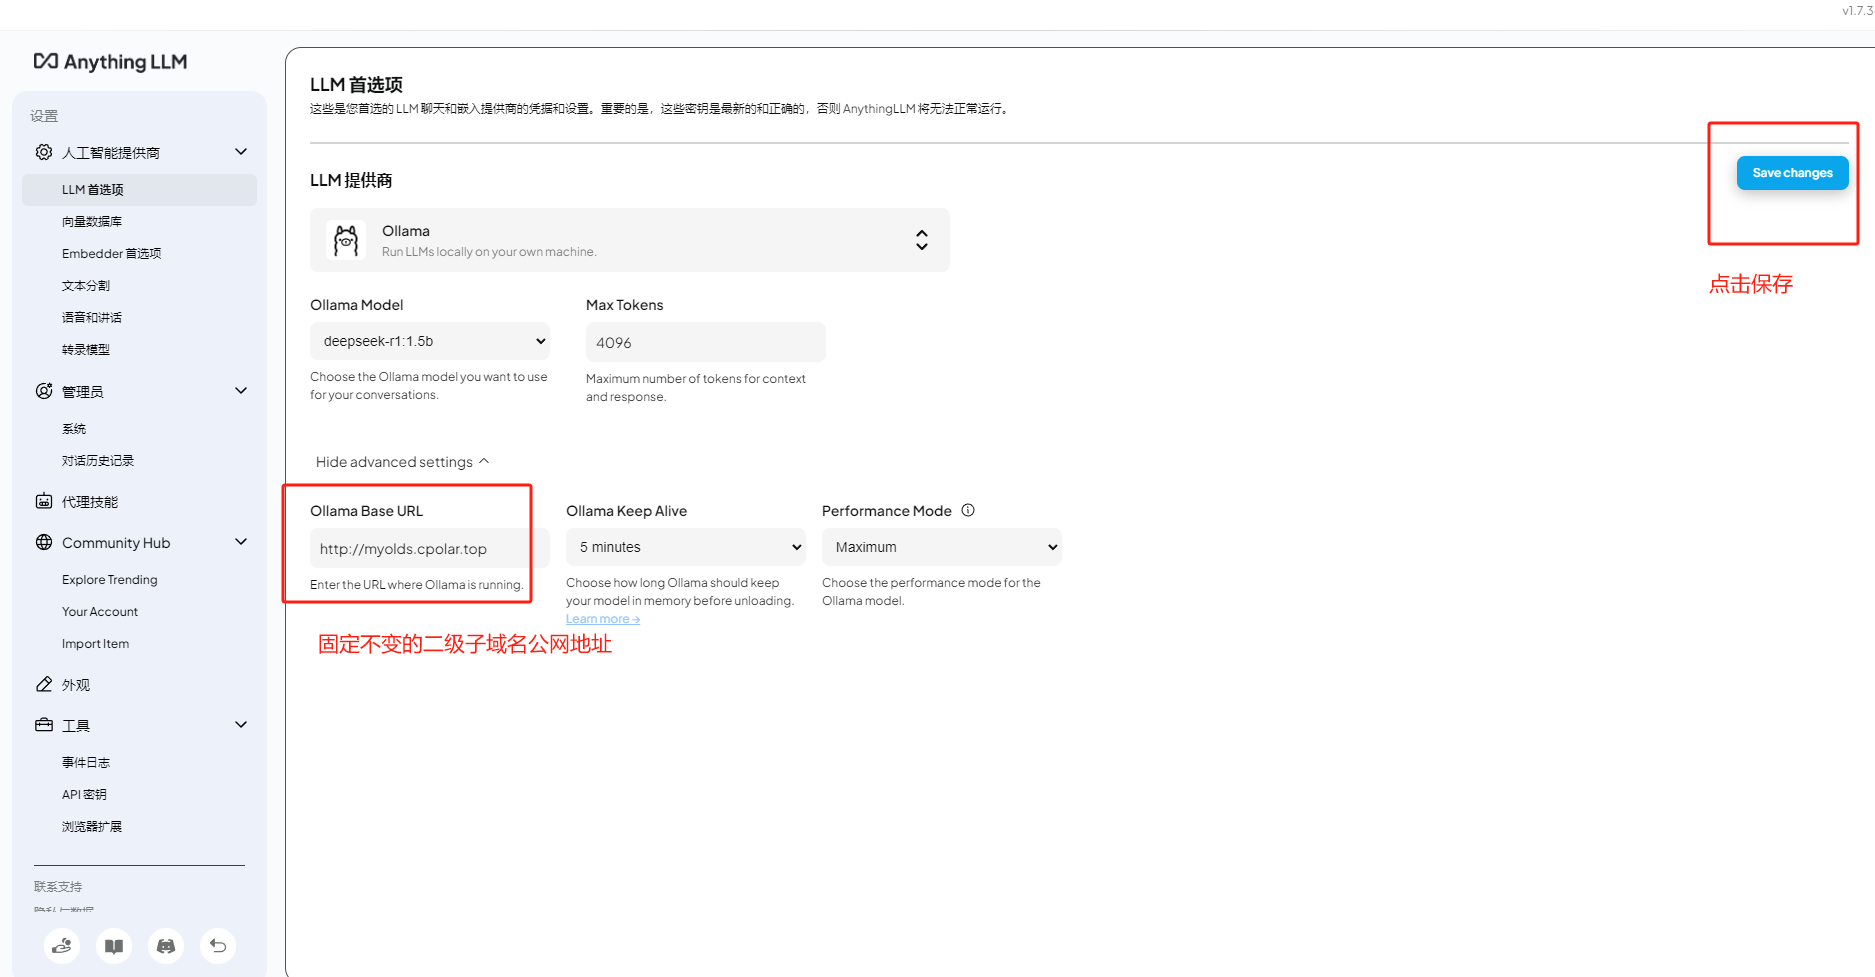1875x977 pixels.
Task: Go to 文本分割 settings
Action: (86, 286)
